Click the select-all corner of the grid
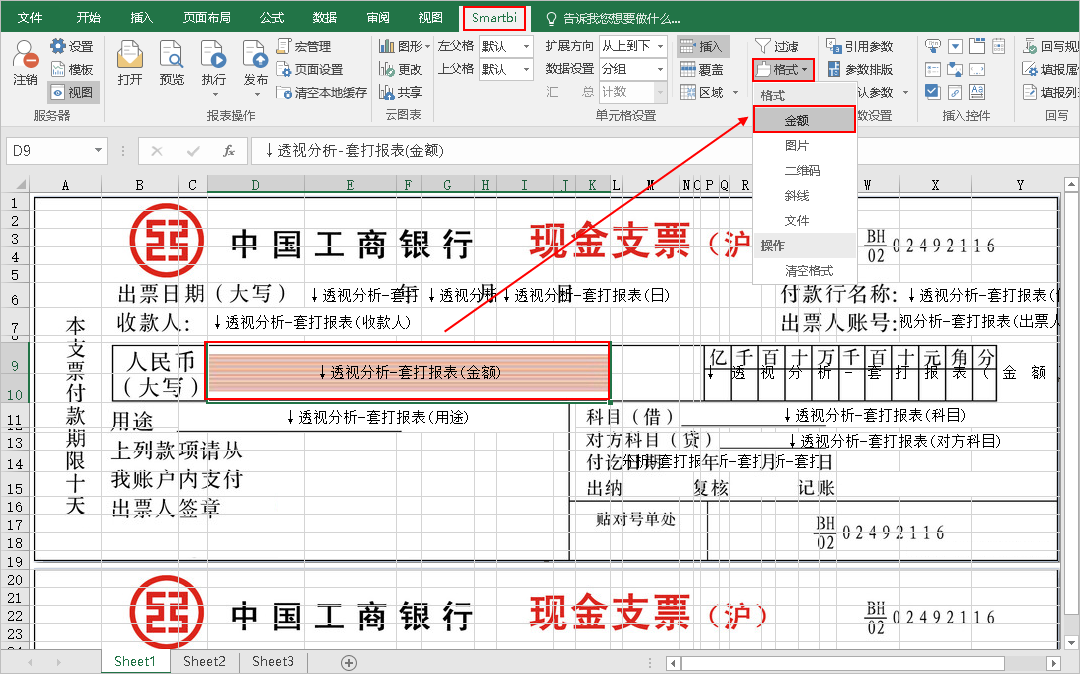Screen dimensions: 1080x674 coord(17,185)
